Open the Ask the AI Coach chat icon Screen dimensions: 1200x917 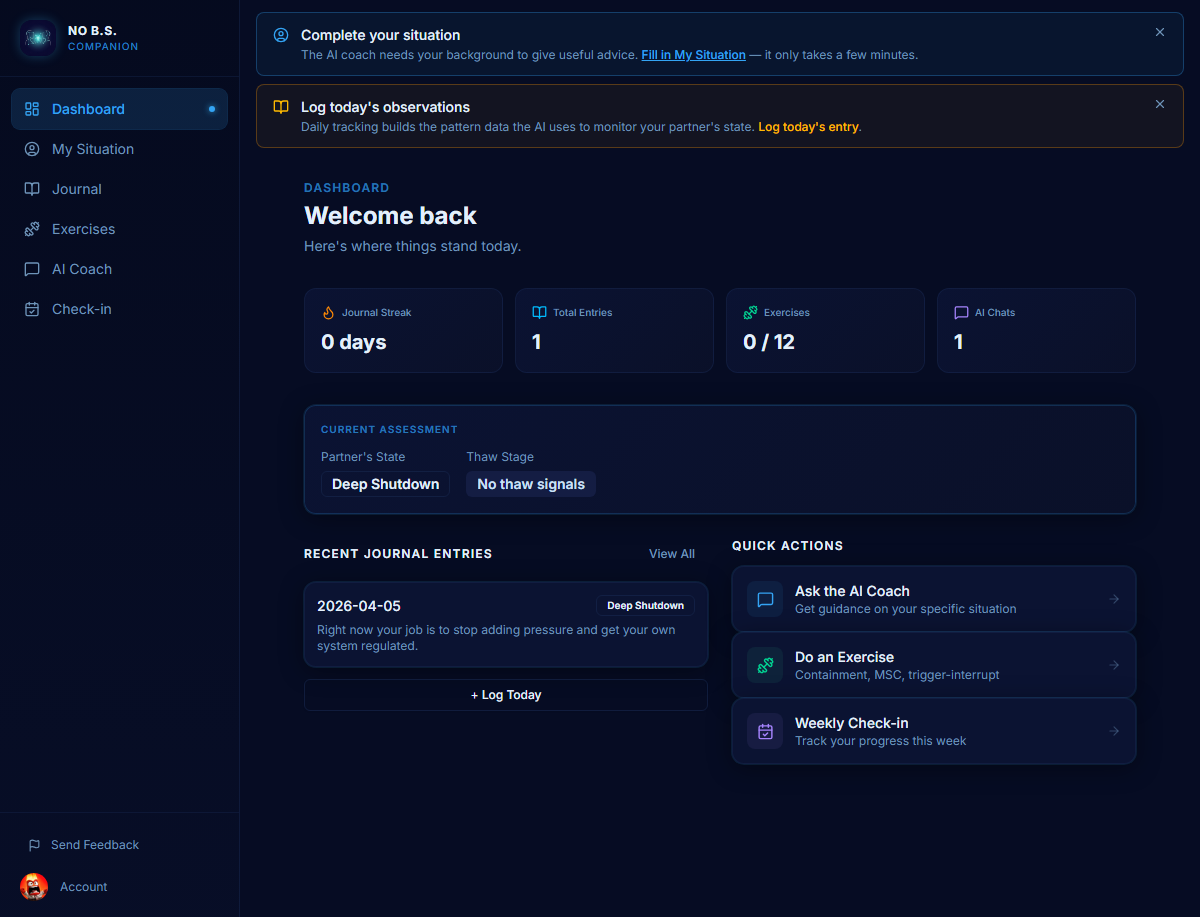pos(765,599)
